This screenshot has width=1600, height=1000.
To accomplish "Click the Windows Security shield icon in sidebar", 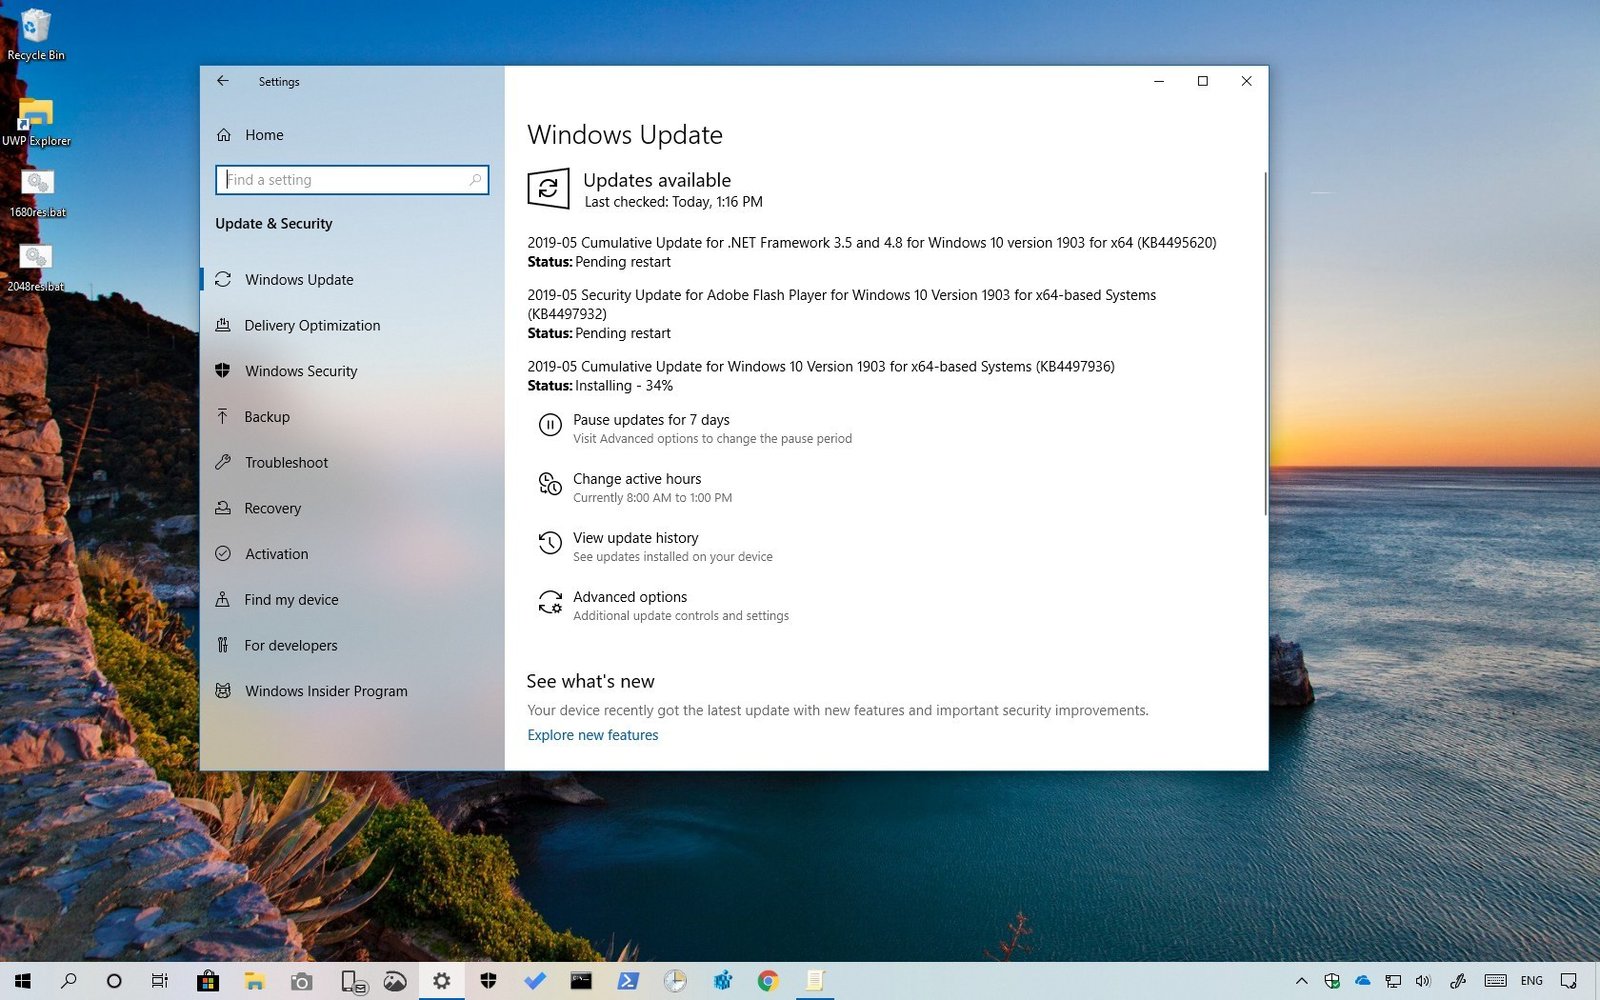I will click(223, 371).
